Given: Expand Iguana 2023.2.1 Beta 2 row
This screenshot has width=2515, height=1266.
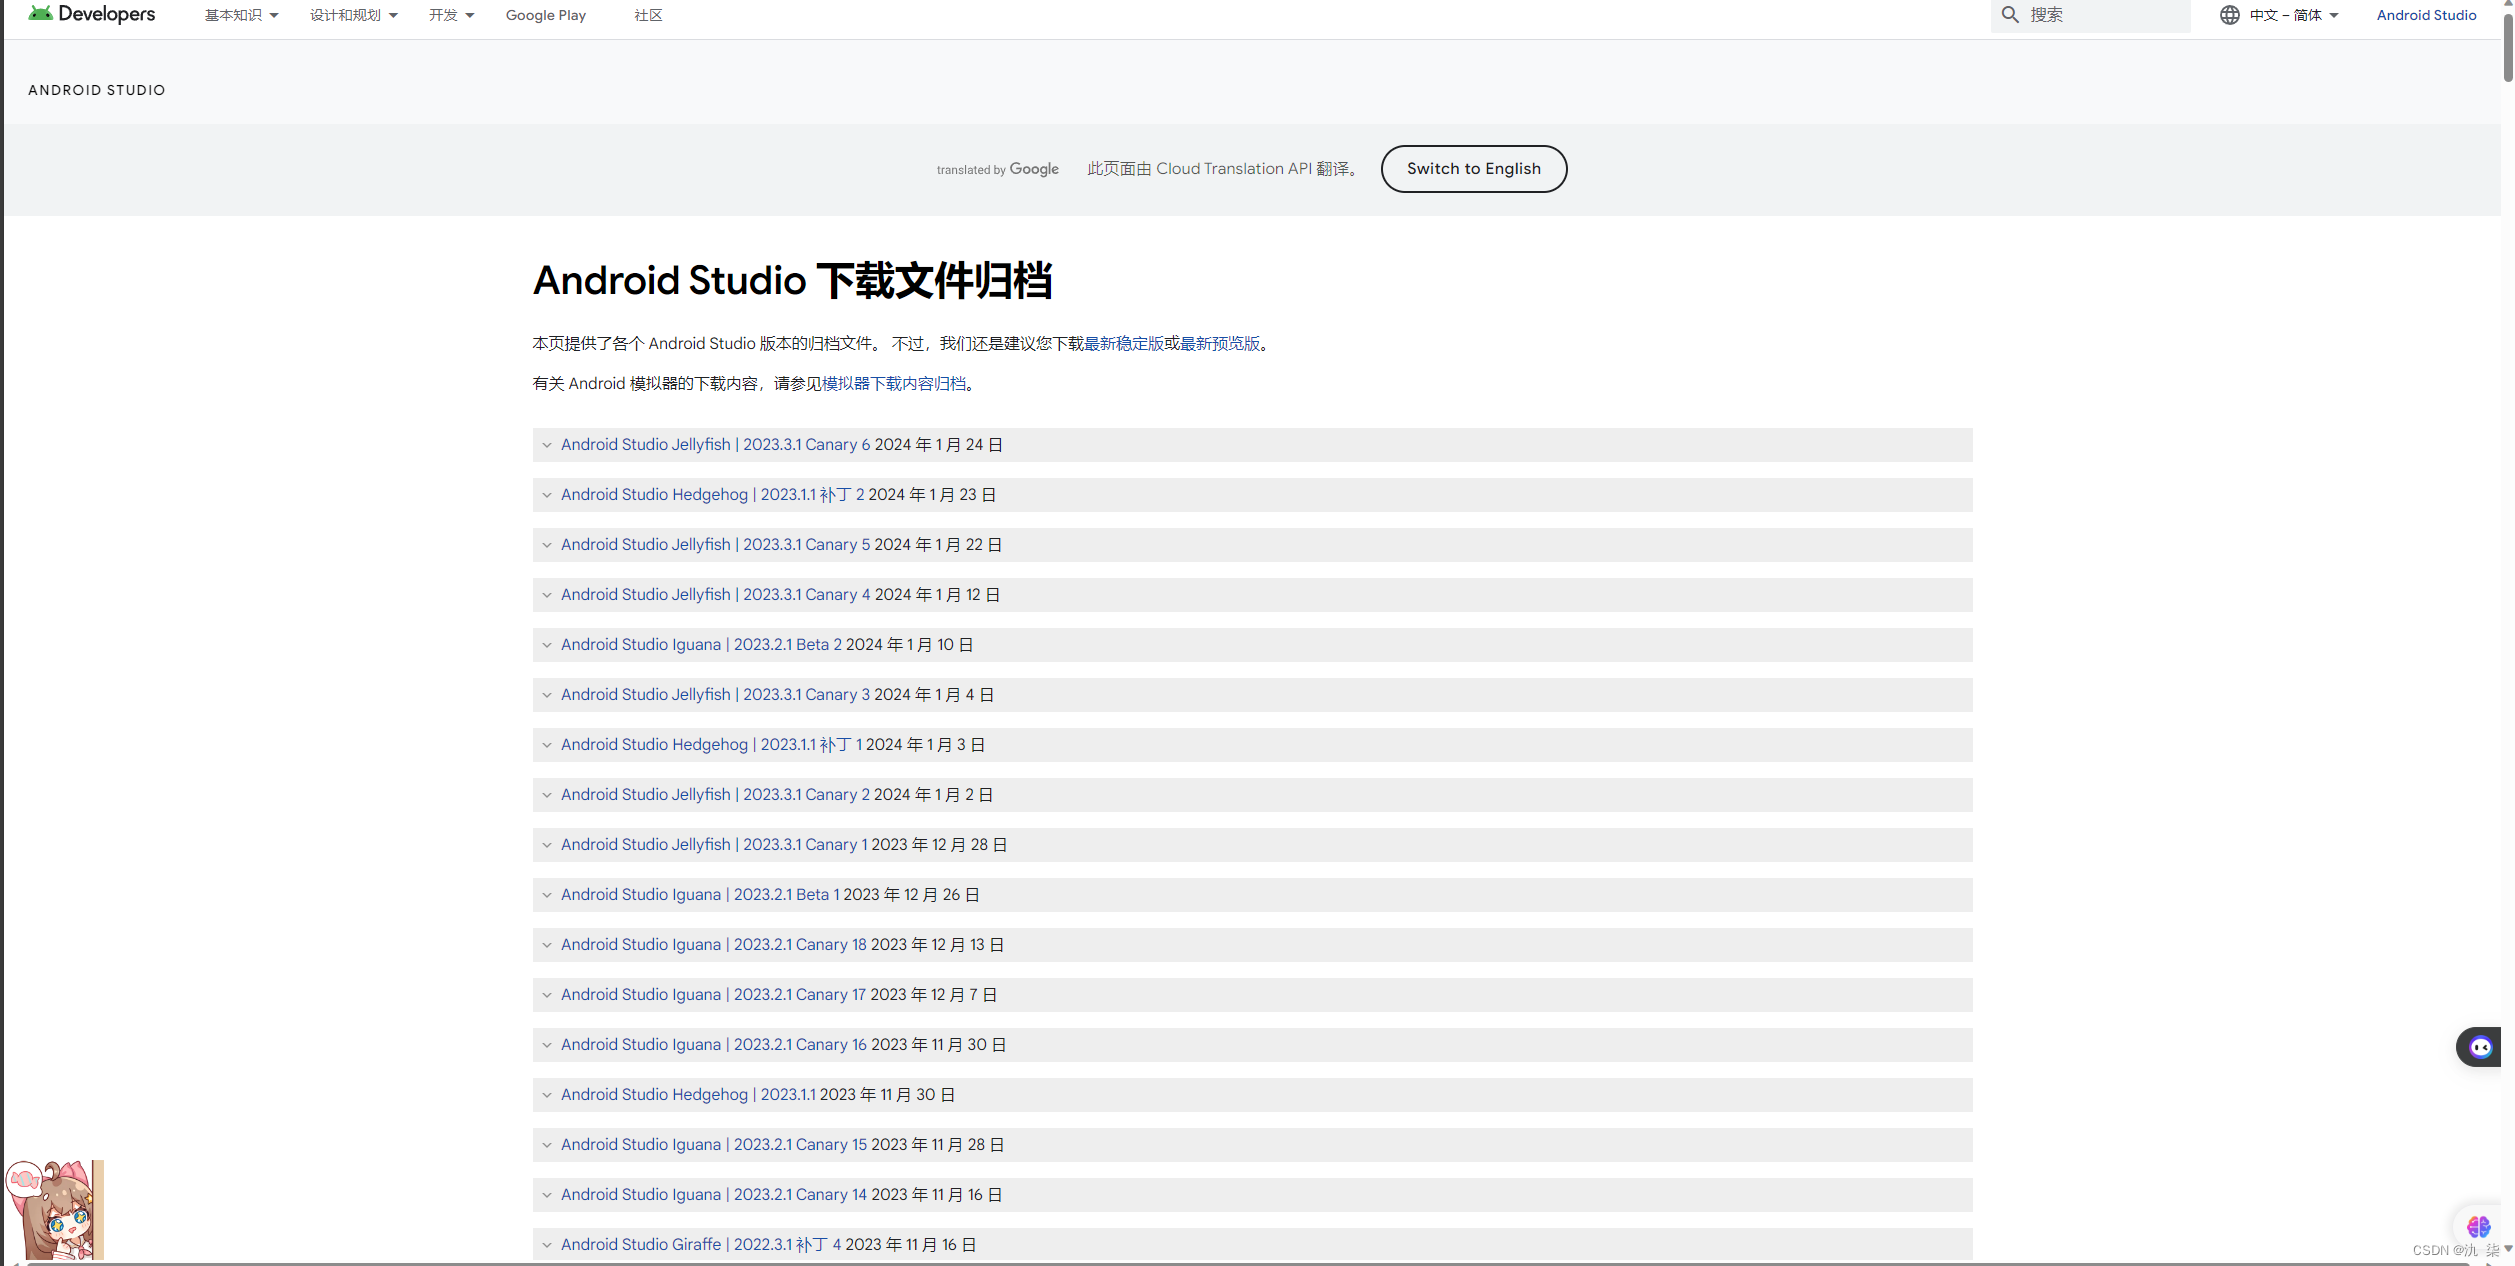Looking at the screenshot, I should (700, 645).
